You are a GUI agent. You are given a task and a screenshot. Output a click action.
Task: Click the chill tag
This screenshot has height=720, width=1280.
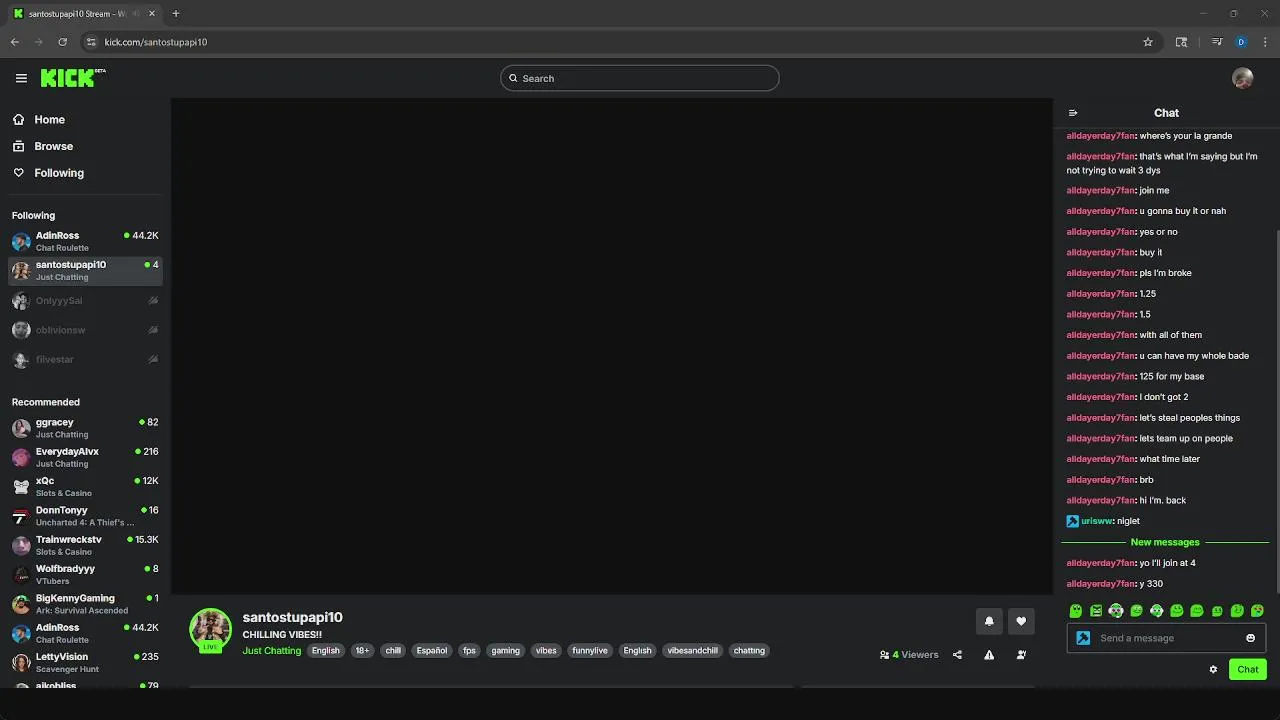click(393, 651)
